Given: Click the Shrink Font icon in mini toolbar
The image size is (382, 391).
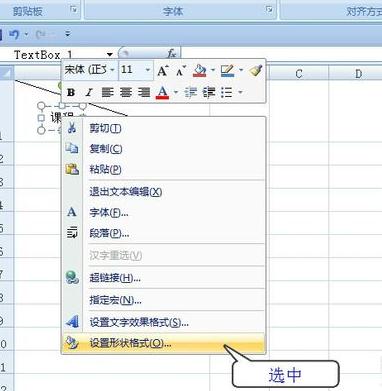Looking at the screenshot, I should [181, 71].
